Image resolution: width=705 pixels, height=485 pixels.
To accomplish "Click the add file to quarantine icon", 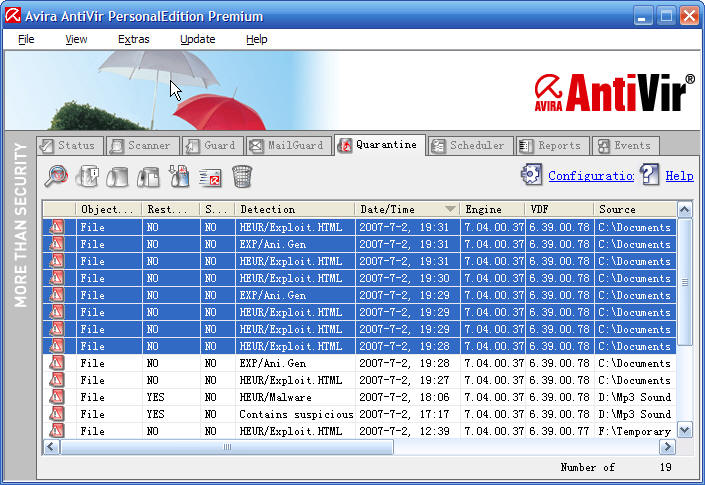I will click(x=179, y=176).
